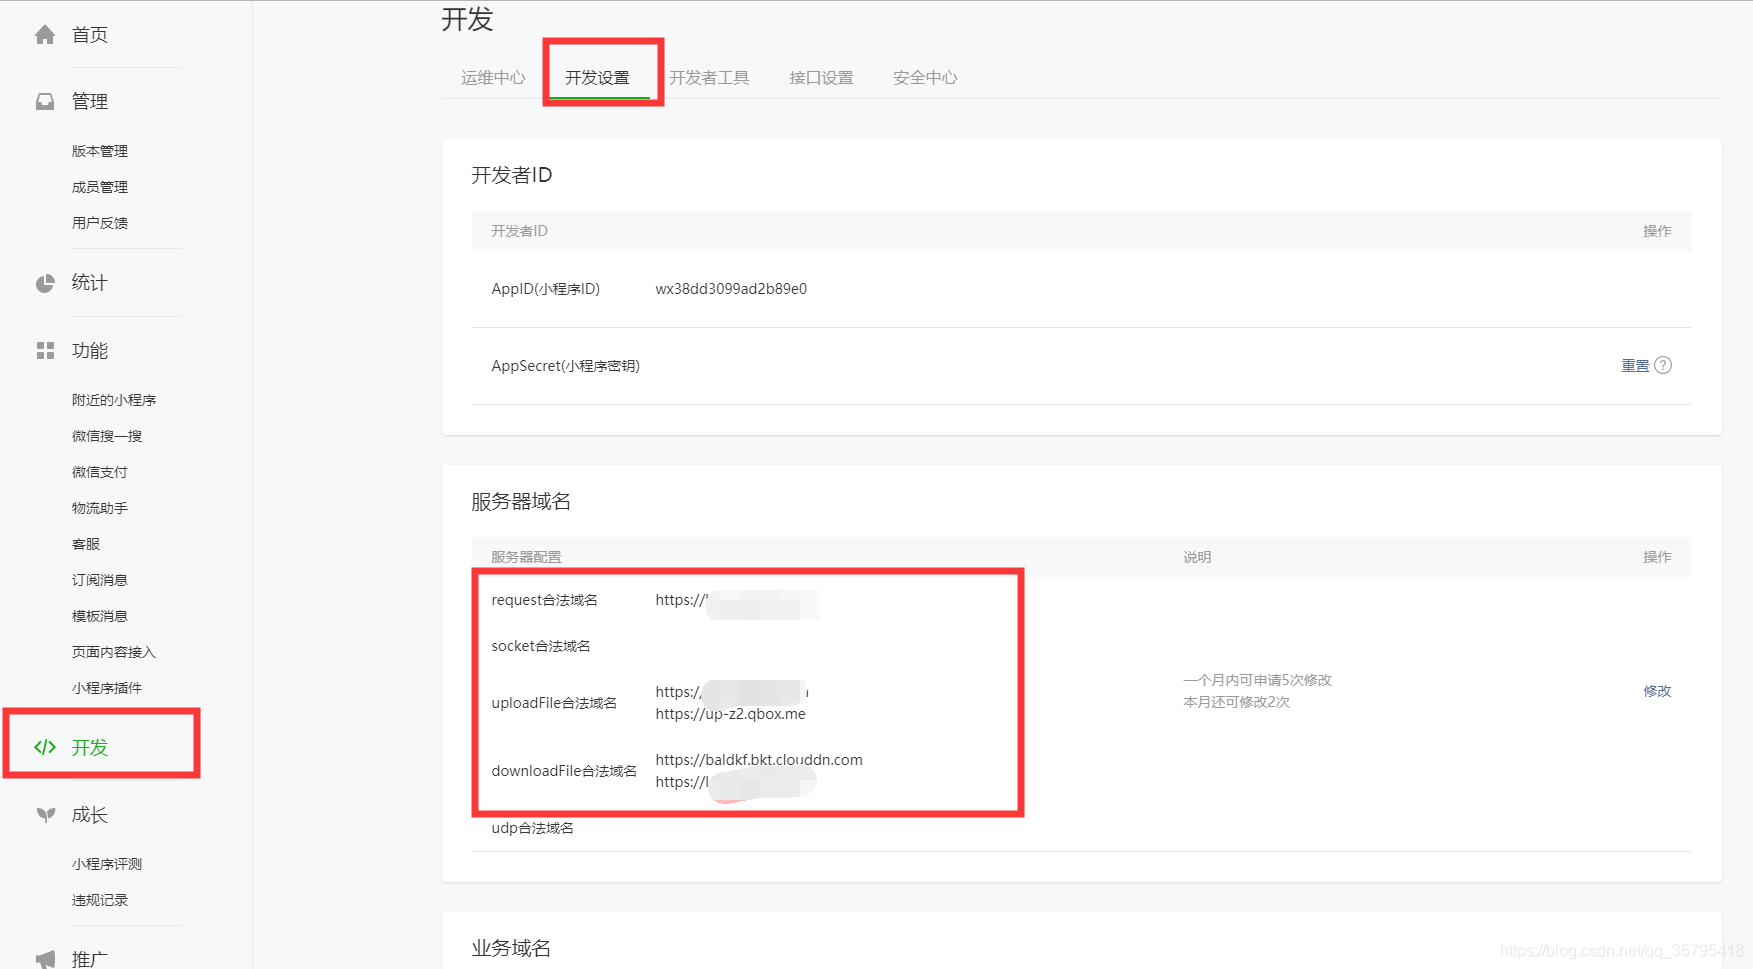1753x969 pixels.
Task: Click the pie chart icon beside 统计
Action: coord(45,283)
